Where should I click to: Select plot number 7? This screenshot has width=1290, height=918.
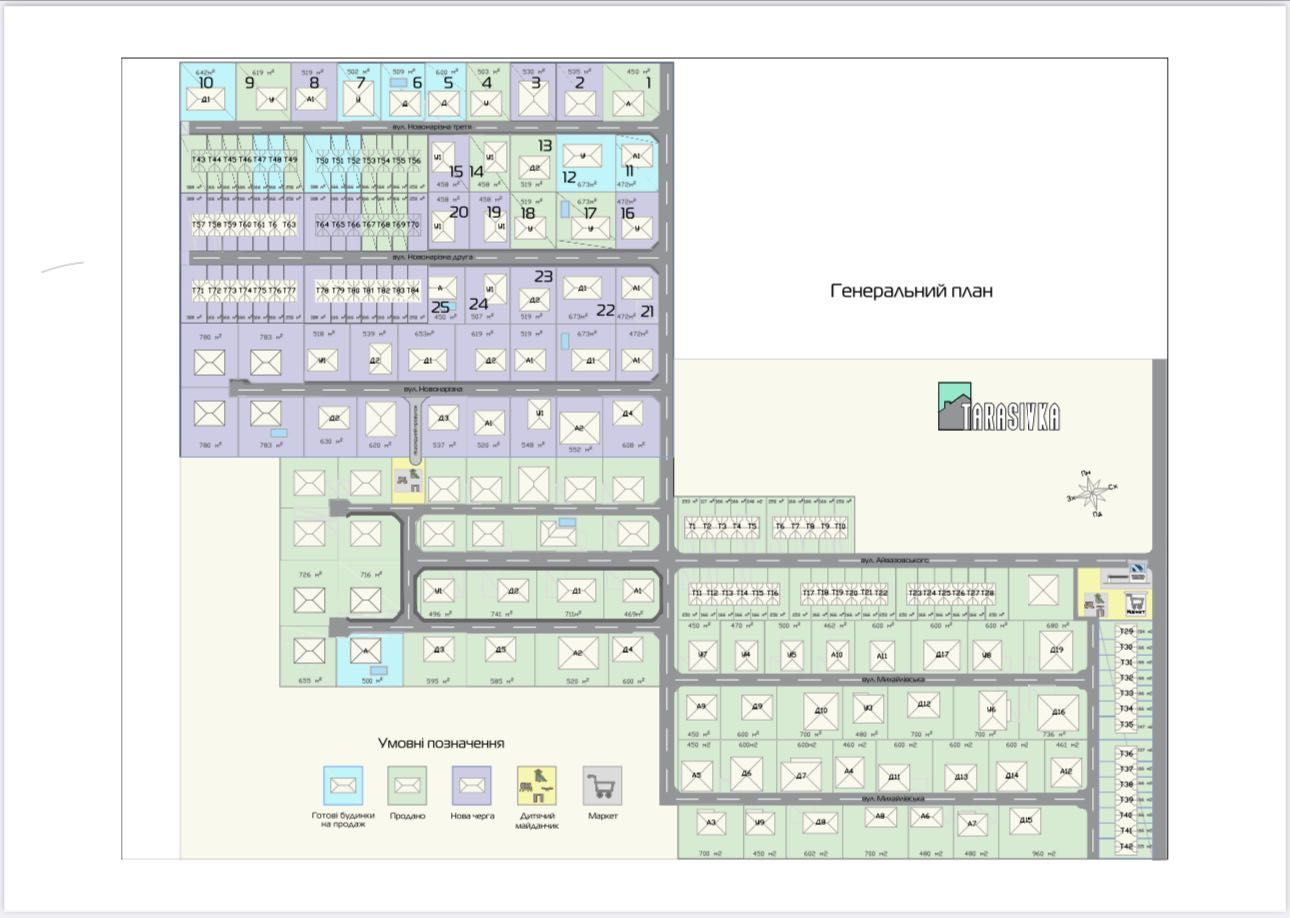point(360,83)
